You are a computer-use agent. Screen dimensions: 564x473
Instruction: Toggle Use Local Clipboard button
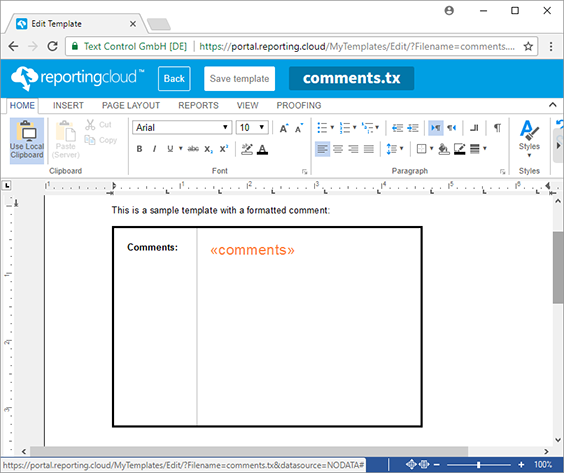point(27,141)
